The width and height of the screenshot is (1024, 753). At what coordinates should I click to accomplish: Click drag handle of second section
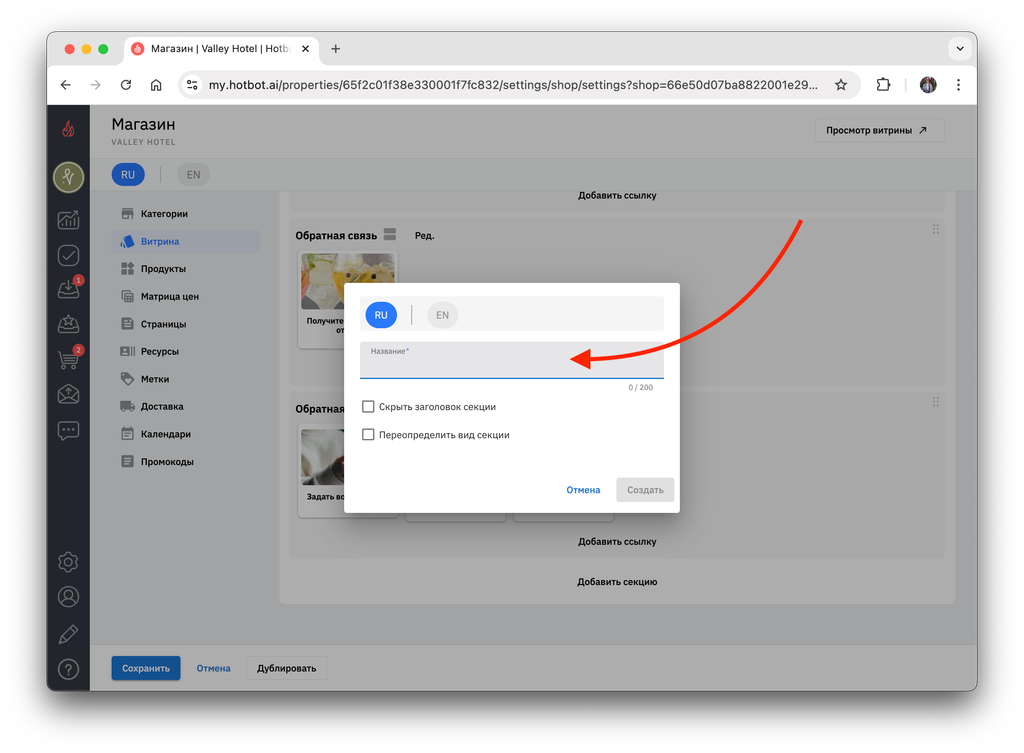[936, 402]
